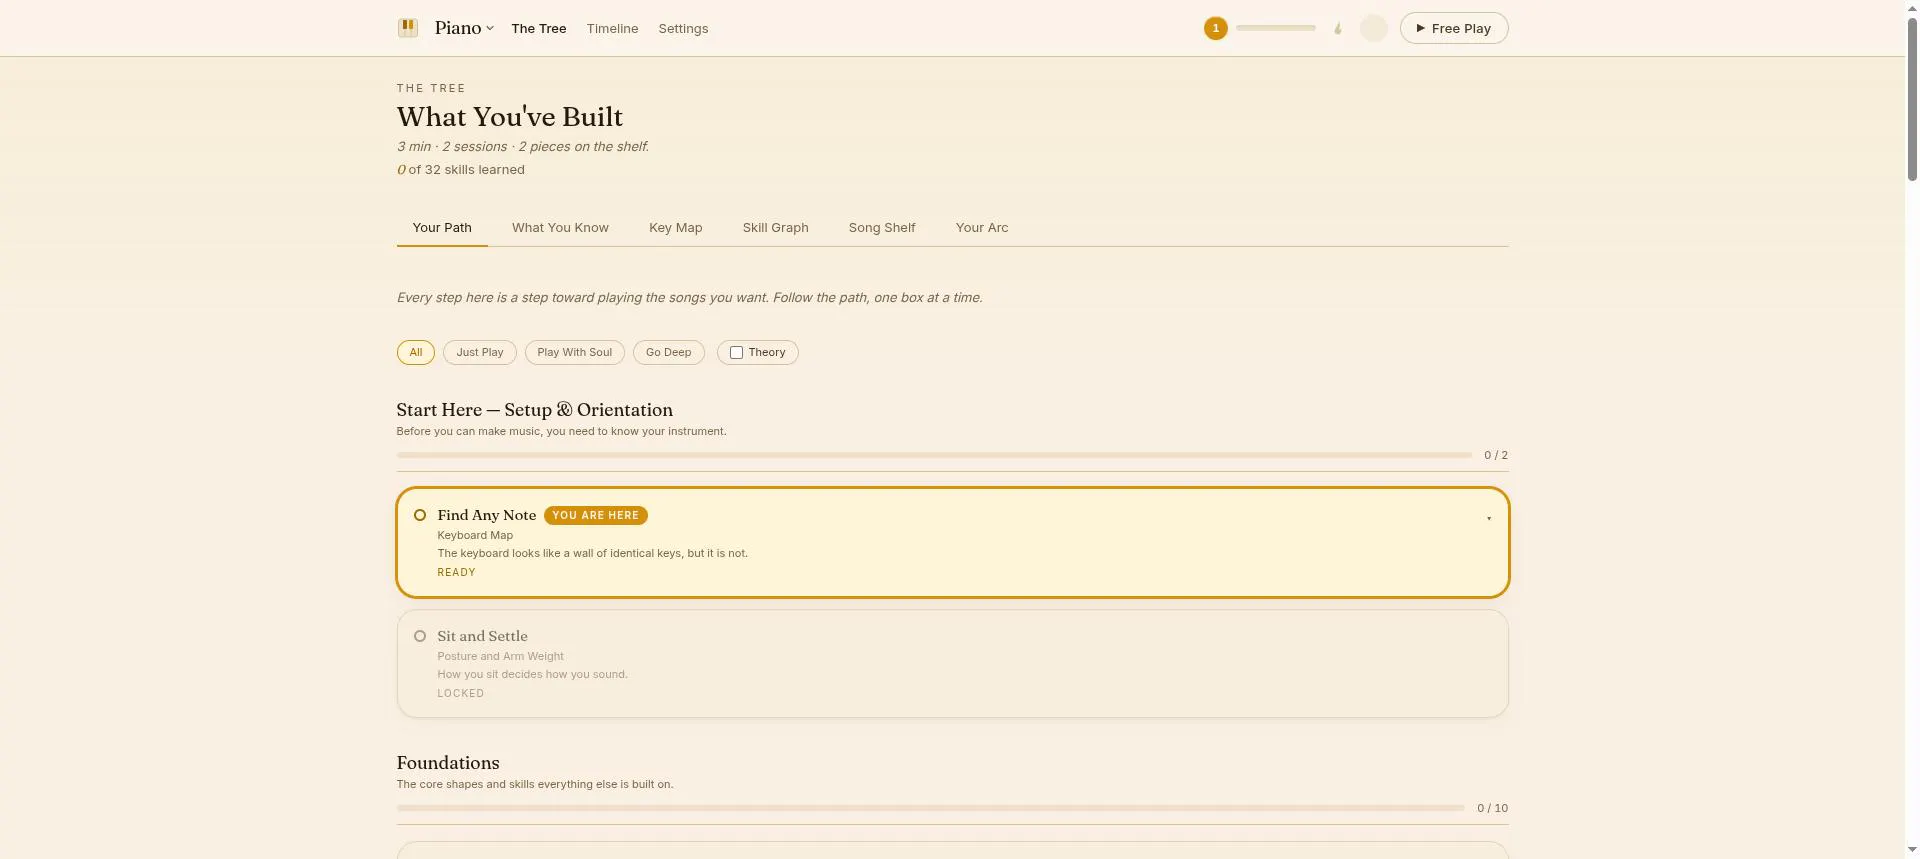Click the scrollbar up arrow
The width and height of the screenshot is (1920, 859).
[x=1912, y=7]
